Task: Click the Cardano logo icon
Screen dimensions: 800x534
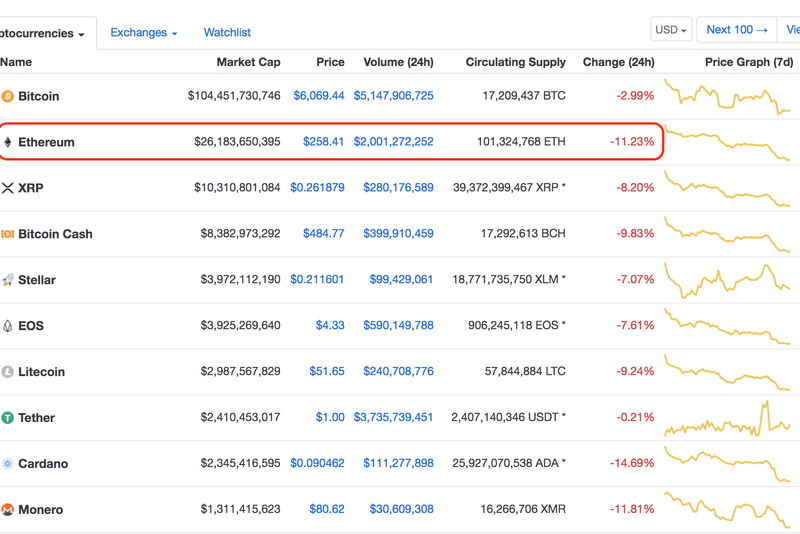Action: click(8, 464)
